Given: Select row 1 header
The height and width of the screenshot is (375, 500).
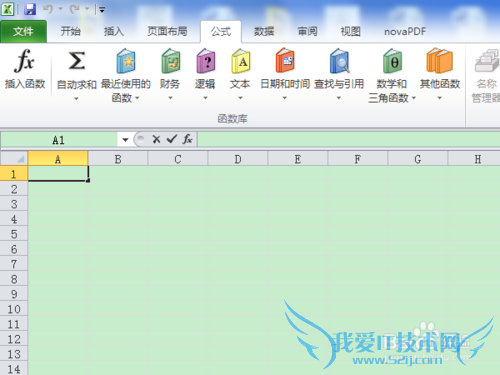Looking at the screenshot, I should point(14,174).
